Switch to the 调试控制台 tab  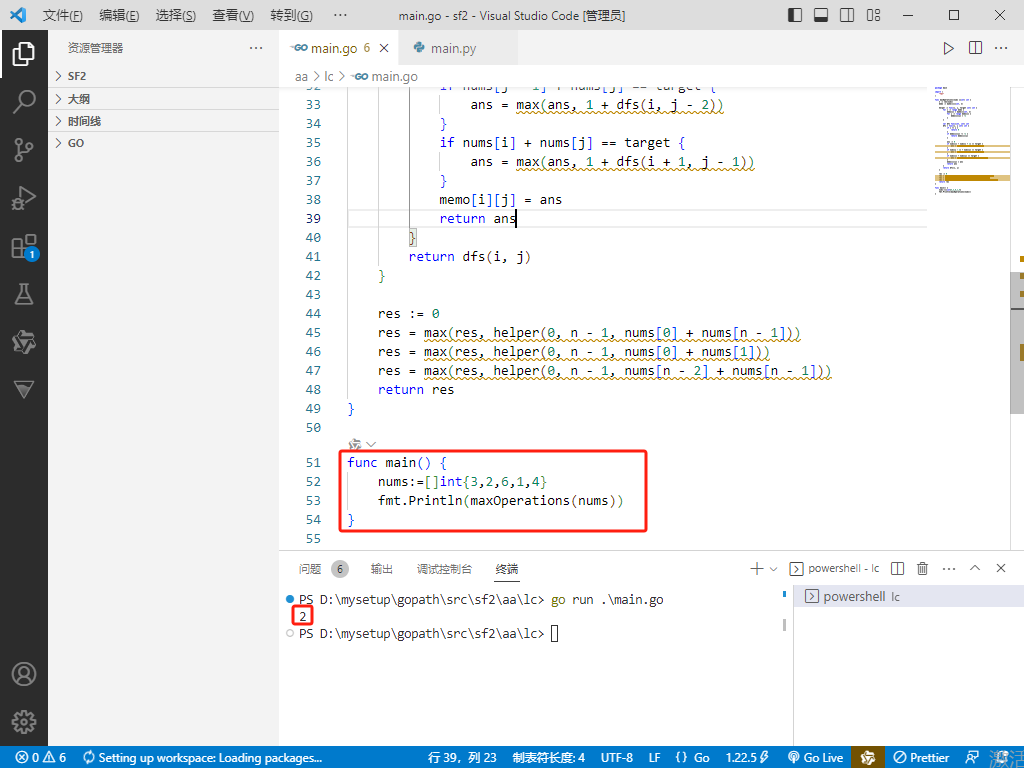point(444,569)
